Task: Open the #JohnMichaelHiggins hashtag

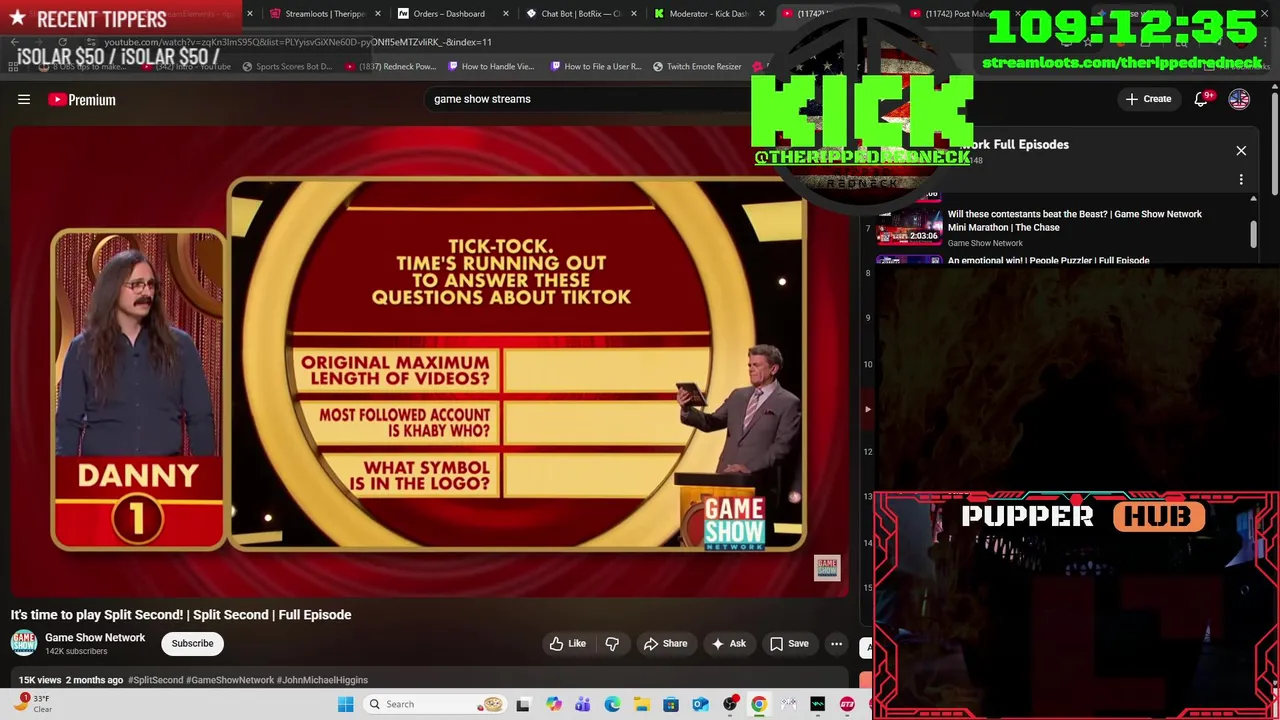Action: [322, 680]
